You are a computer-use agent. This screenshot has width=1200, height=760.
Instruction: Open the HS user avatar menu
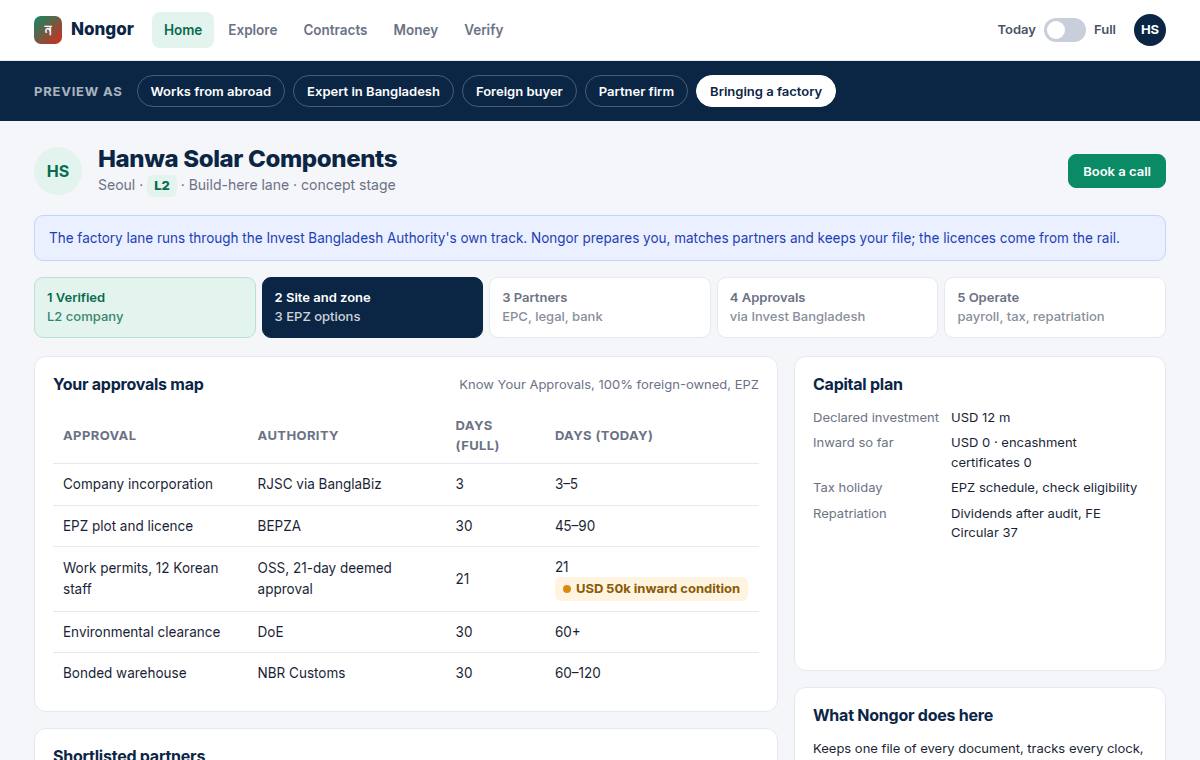click(x=1150, y=30)
